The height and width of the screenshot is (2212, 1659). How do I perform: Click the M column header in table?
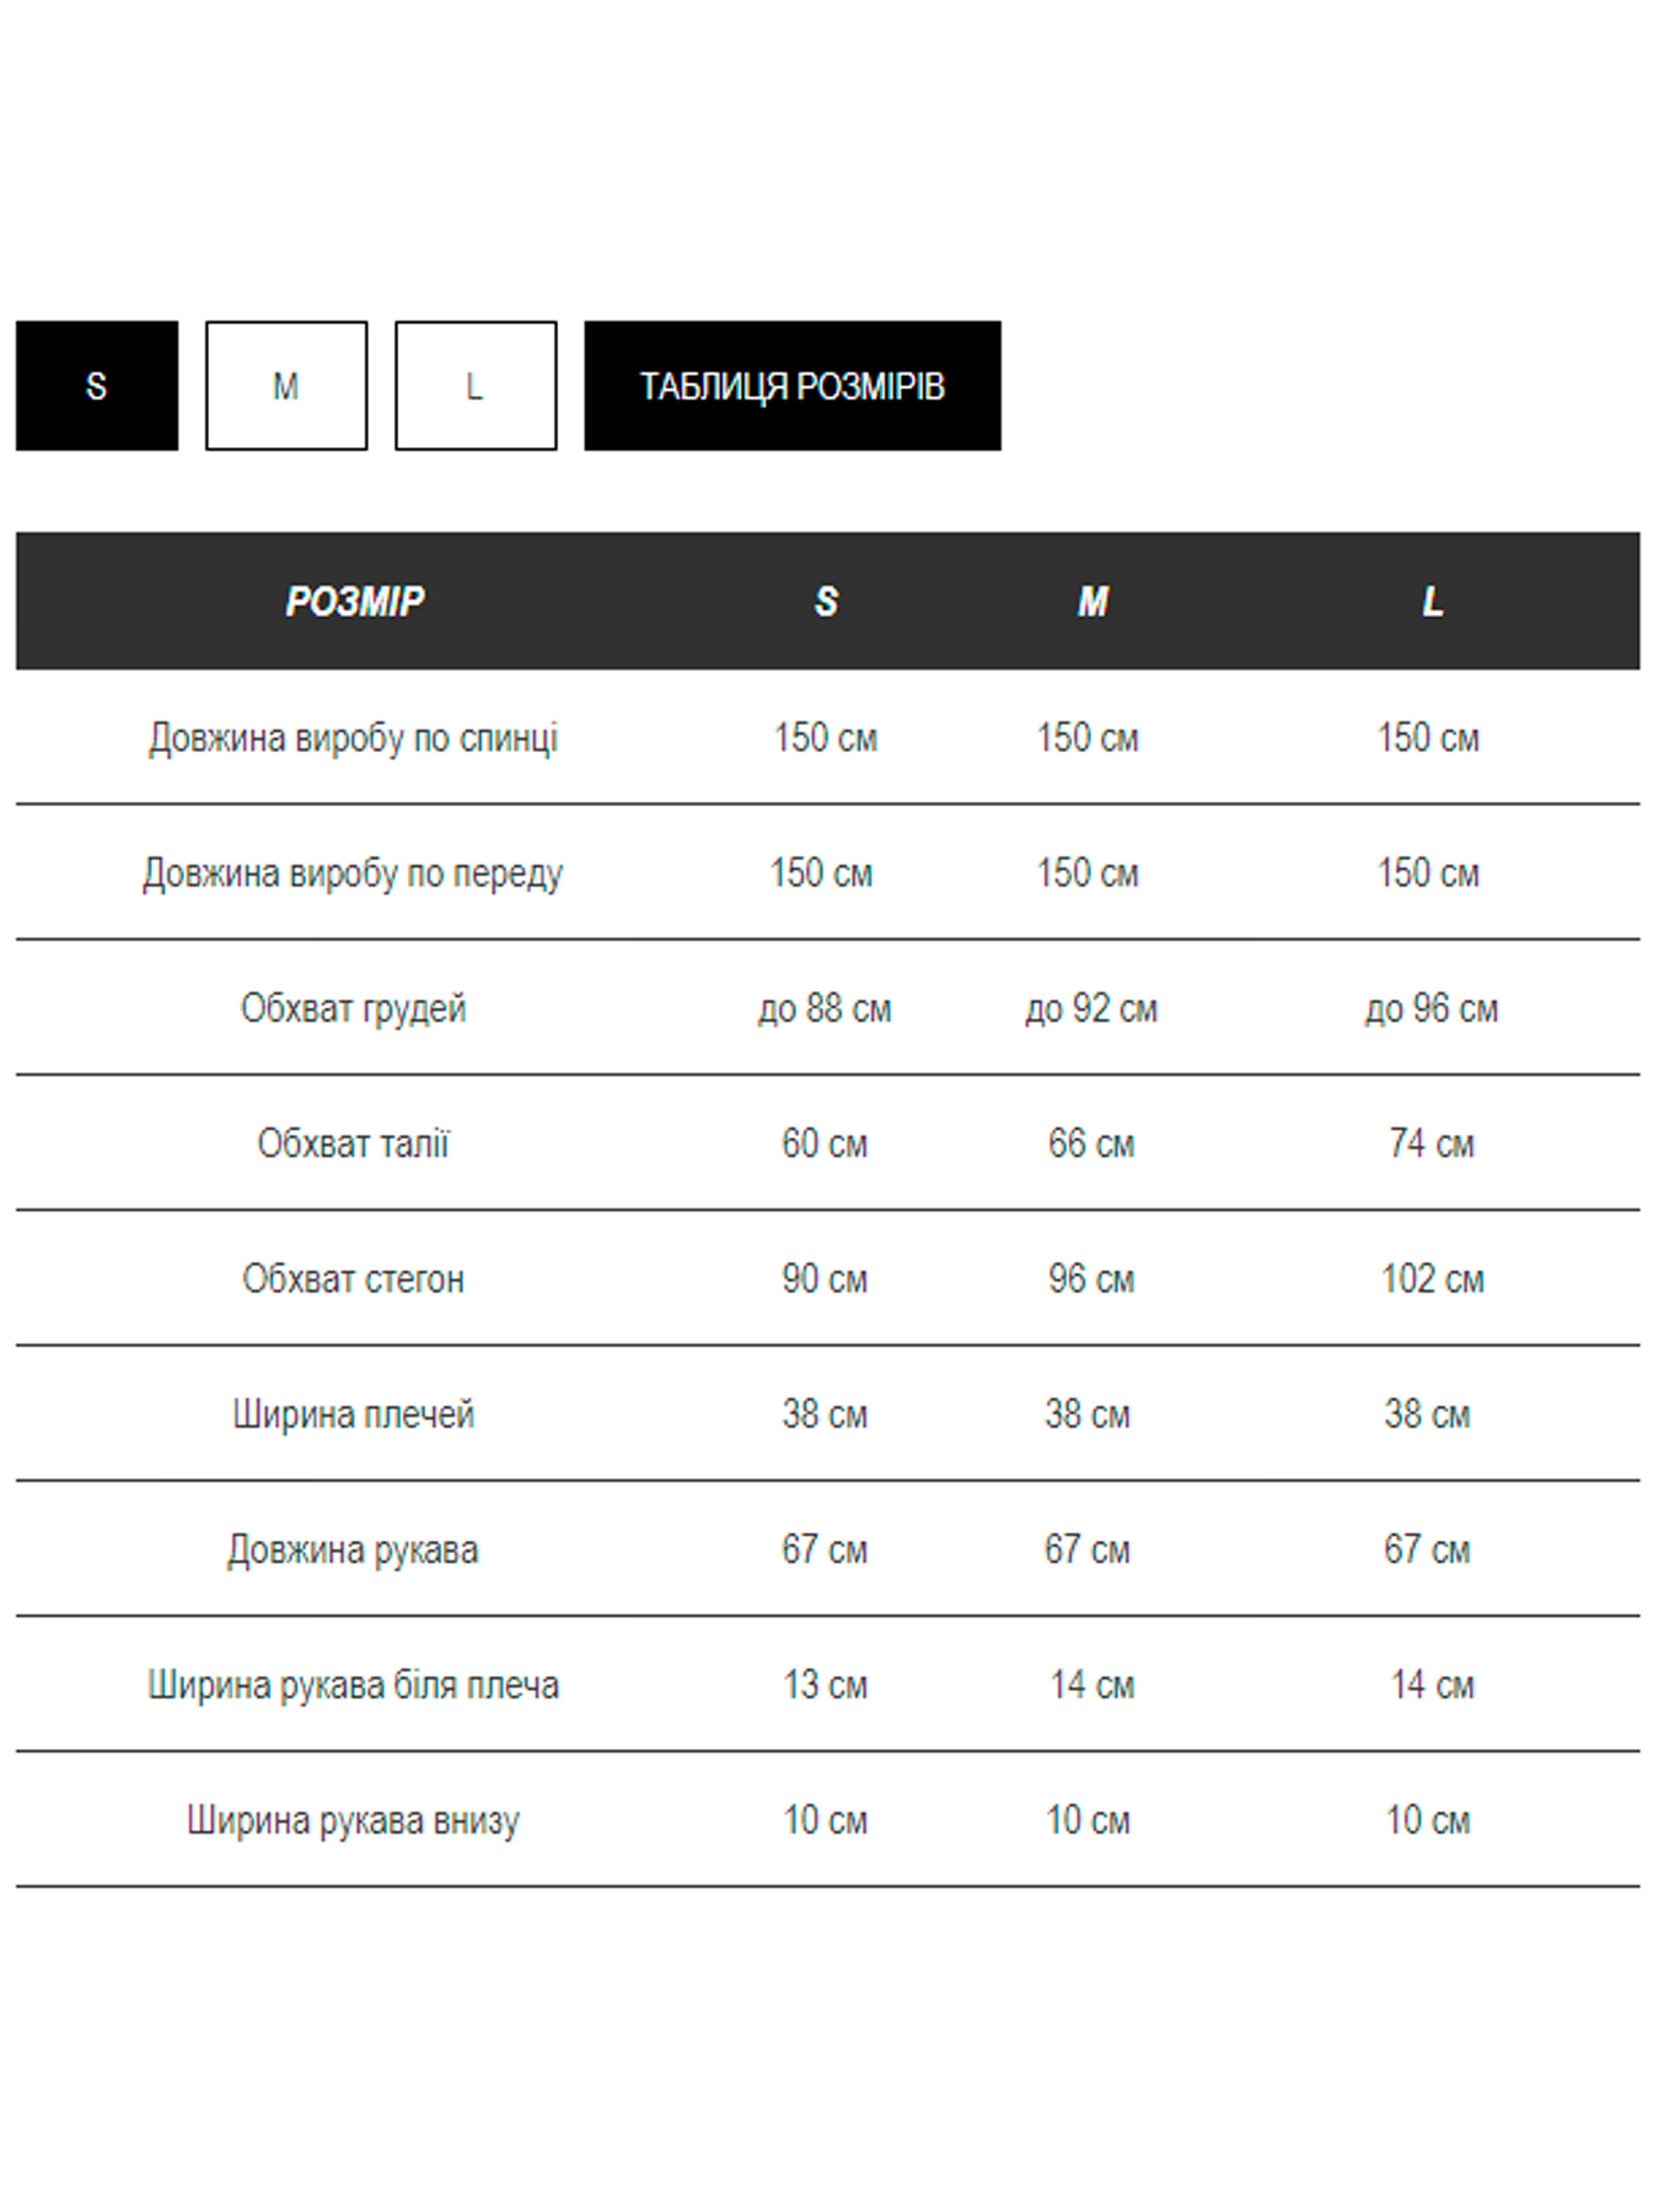[1092, 602]
